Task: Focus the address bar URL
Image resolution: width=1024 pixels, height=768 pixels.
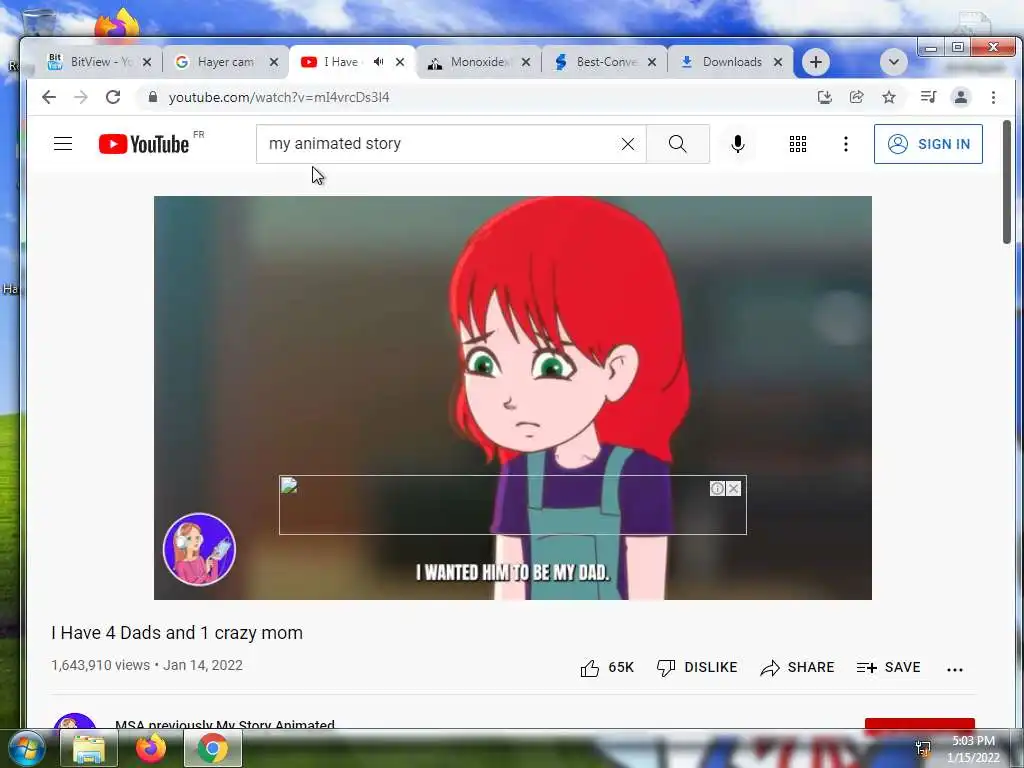Action: click(x=279, y=97)
